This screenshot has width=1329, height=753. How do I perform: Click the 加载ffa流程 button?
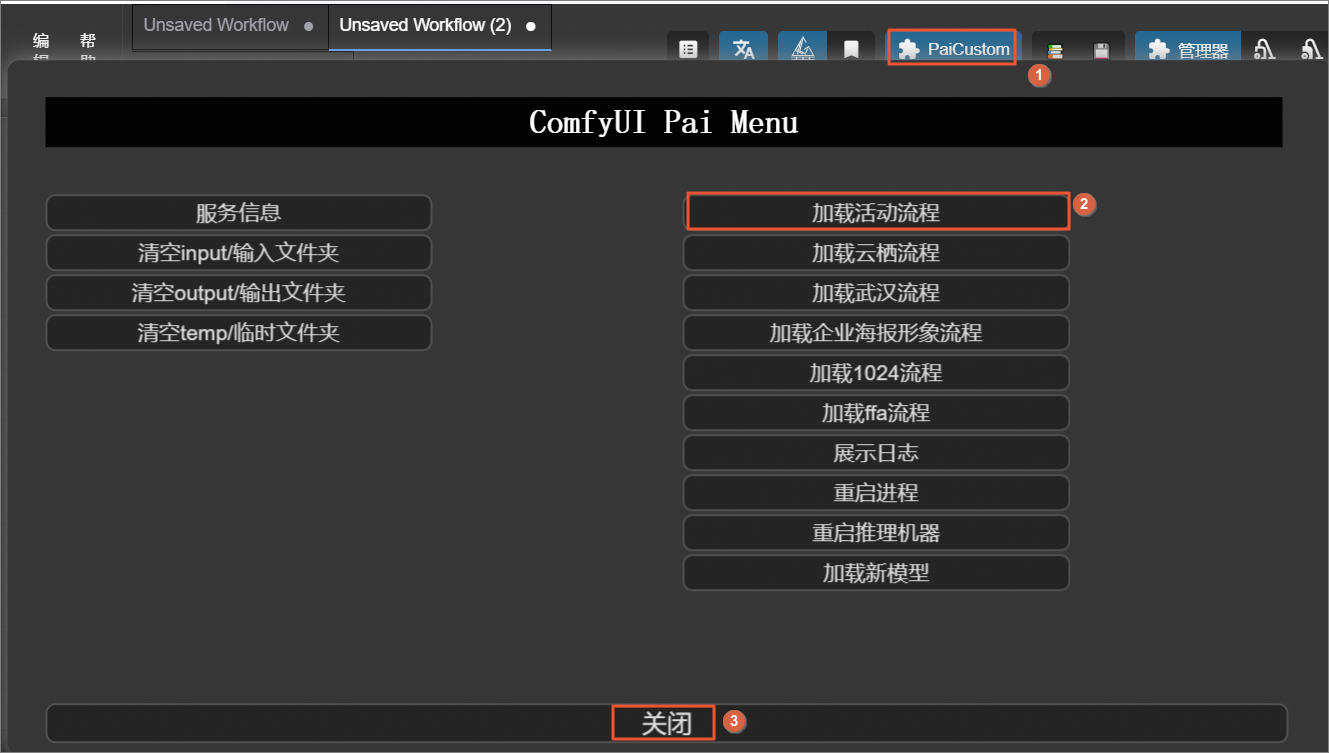[x=876, y=413]
